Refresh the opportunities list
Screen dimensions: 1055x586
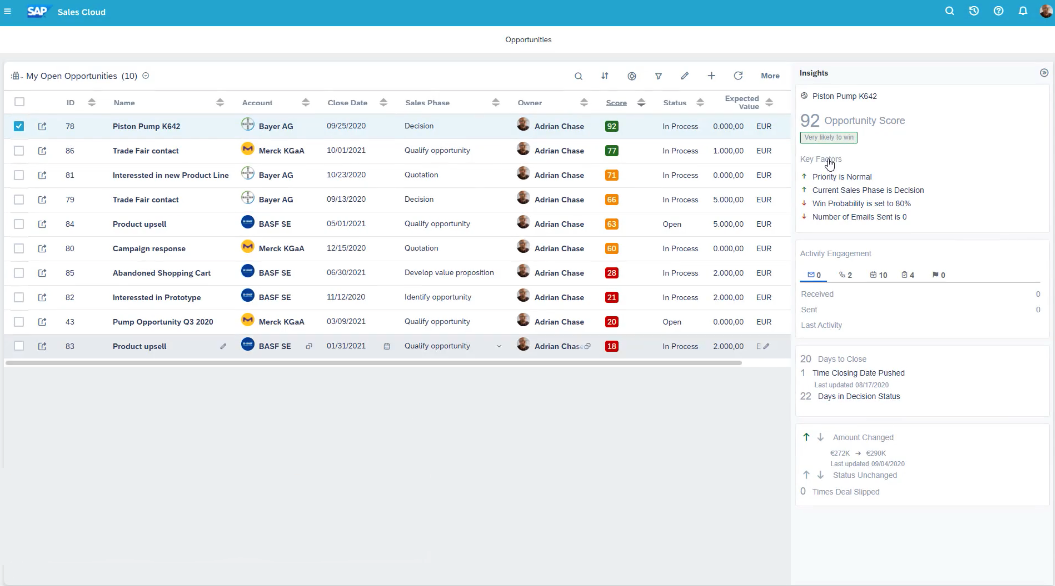click(x=738, y=76)
